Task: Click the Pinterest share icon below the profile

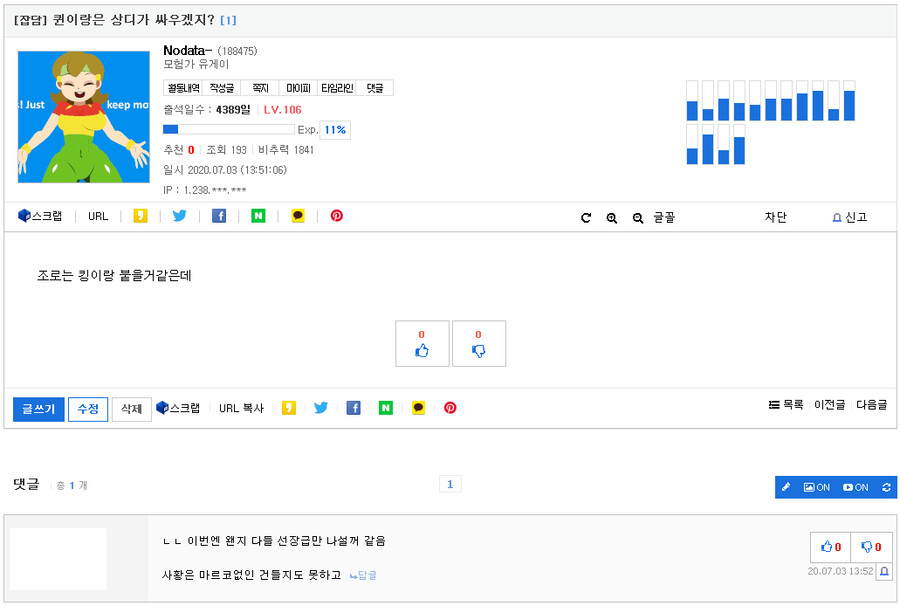Action: point(337,216)
